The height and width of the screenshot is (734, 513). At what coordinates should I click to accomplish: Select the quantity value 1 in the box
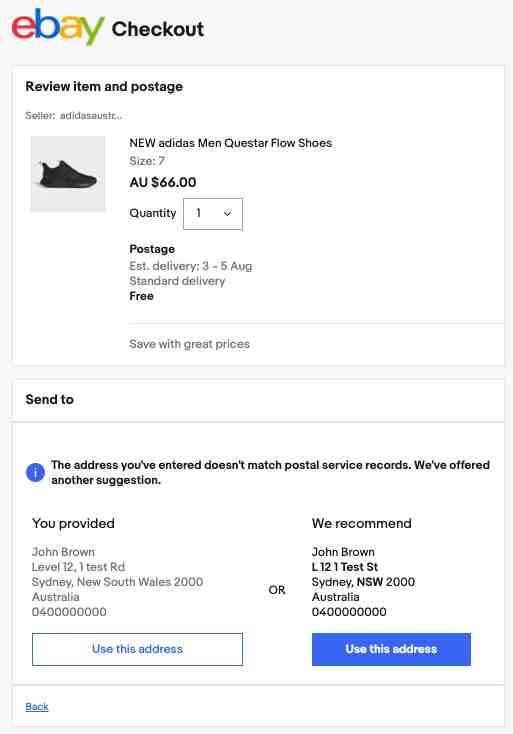(x=198, y=213)
